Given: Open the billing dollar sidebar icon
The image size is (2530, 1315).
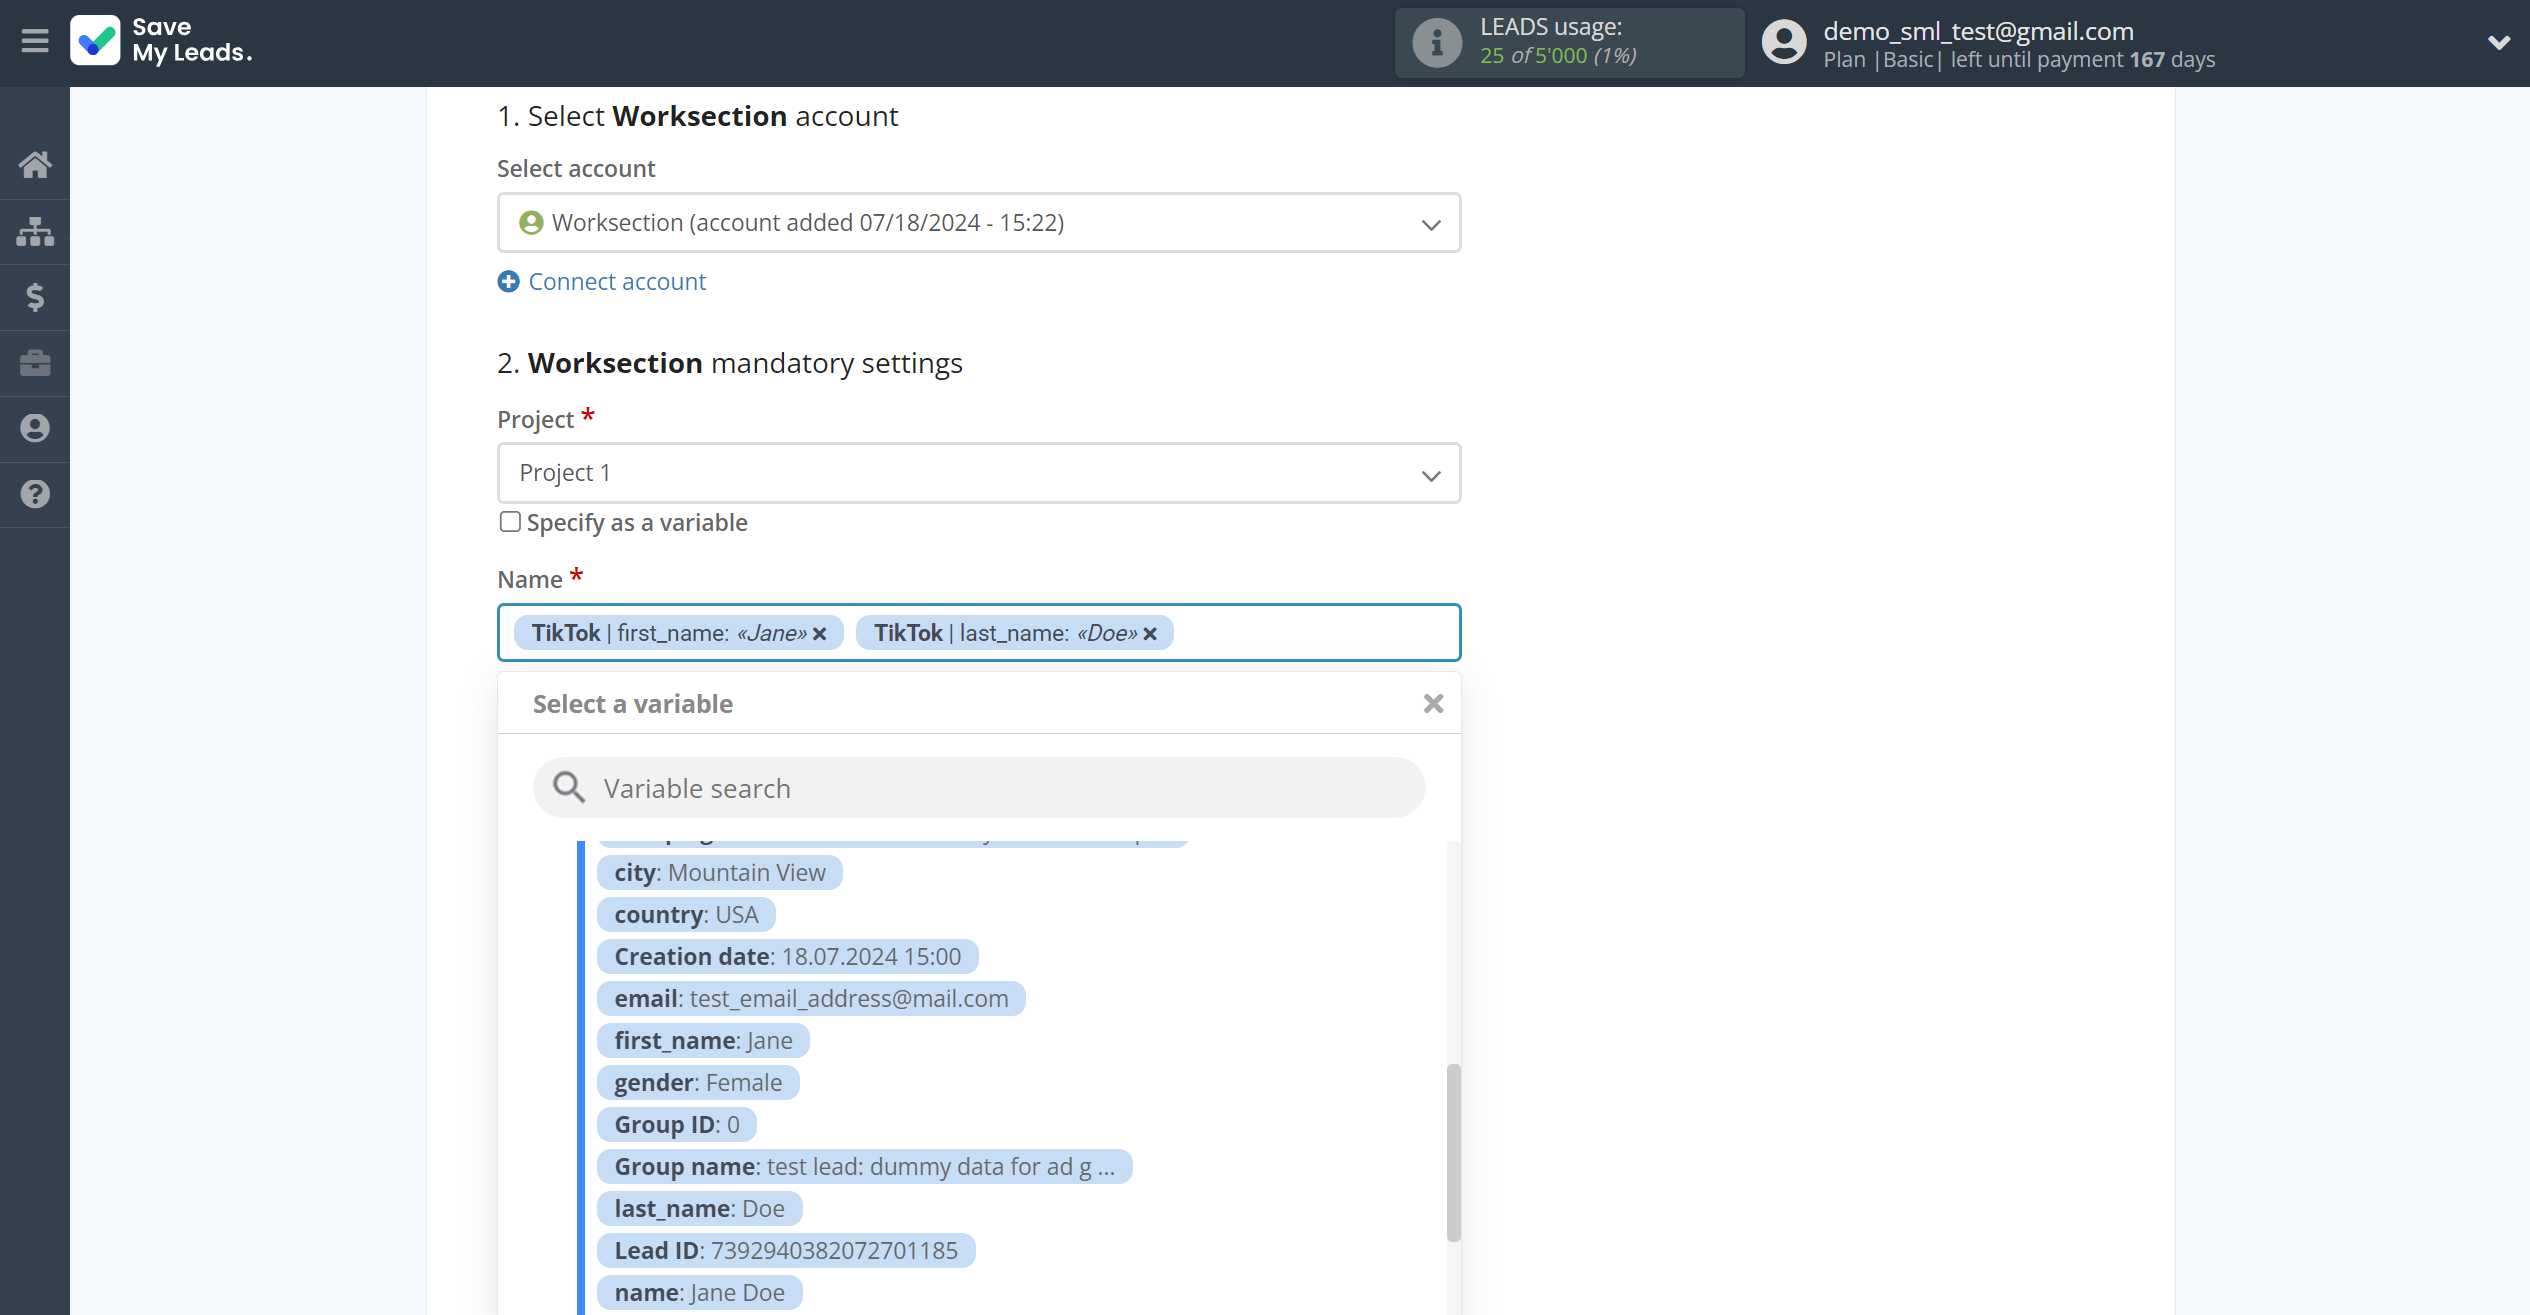Looking at the screenshot, I should (35, 297).
